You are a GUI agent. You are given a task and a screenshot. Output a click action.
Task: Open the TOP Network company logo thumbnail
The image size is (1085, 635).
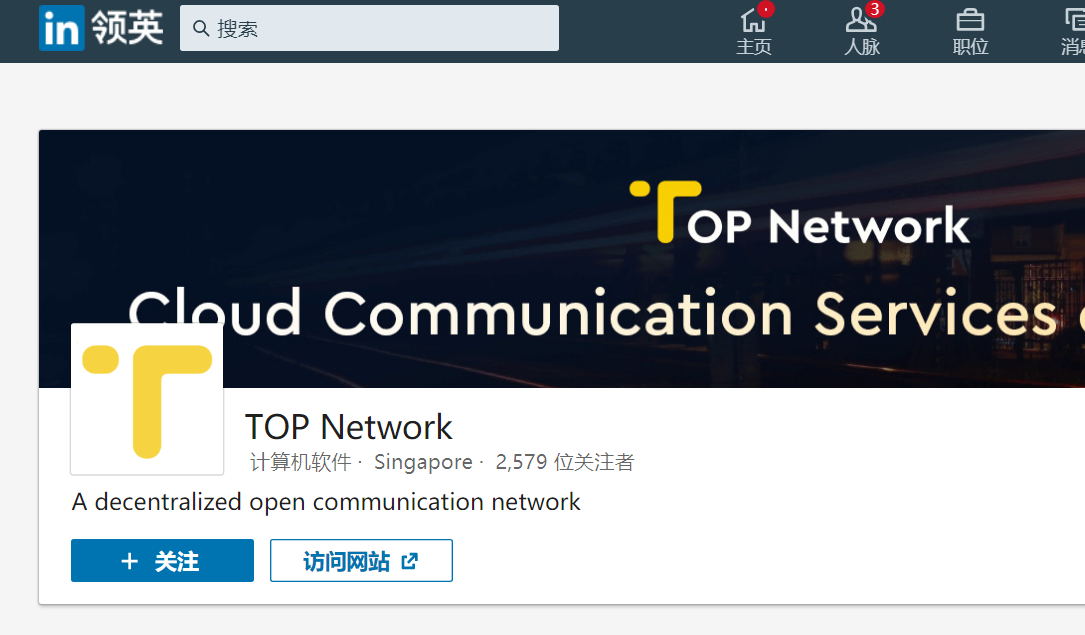pos(147,399)
